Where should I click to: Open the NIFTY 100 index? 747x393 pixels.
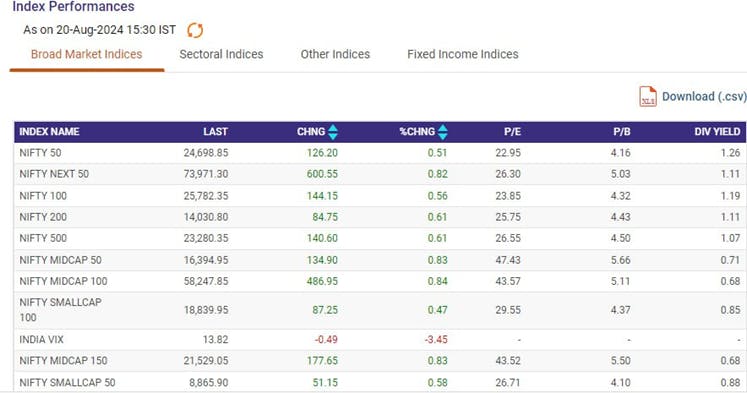[x=43, y=196]
